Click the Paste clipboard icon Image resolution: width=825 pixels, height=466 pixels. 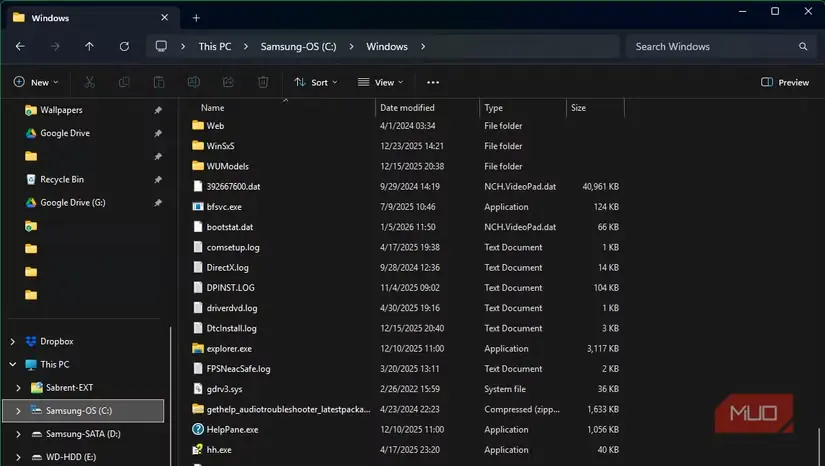[x=159, y=82]
